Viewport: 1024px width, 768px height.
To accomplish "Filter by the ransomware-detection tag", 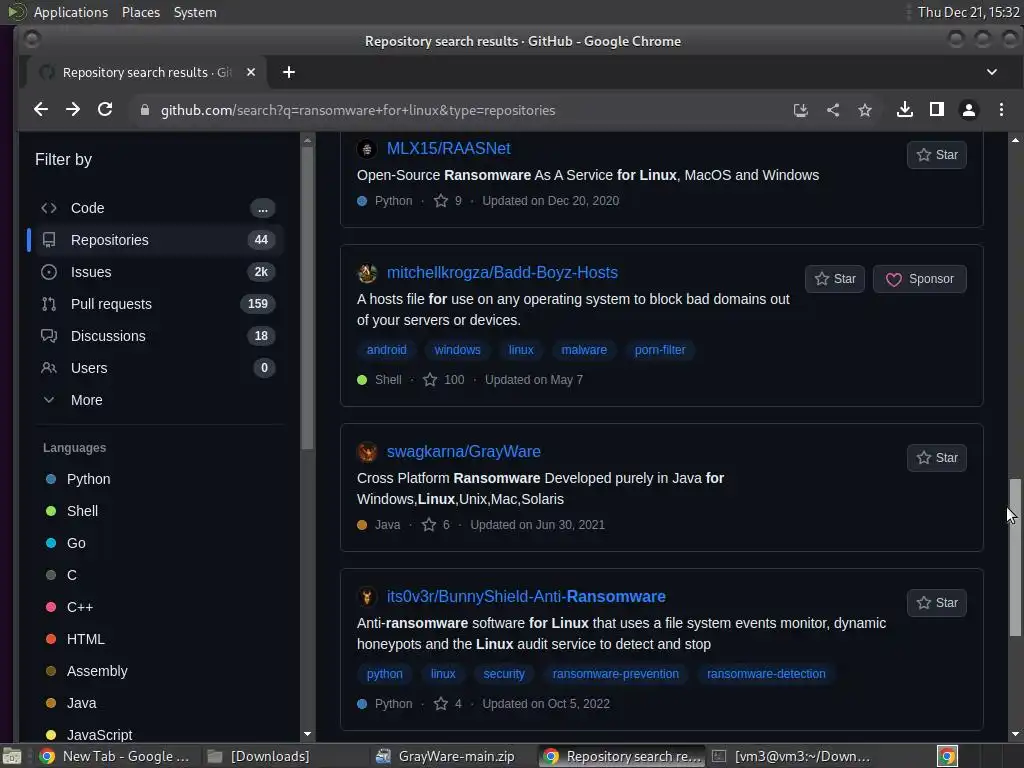I will tap(766, 673).
